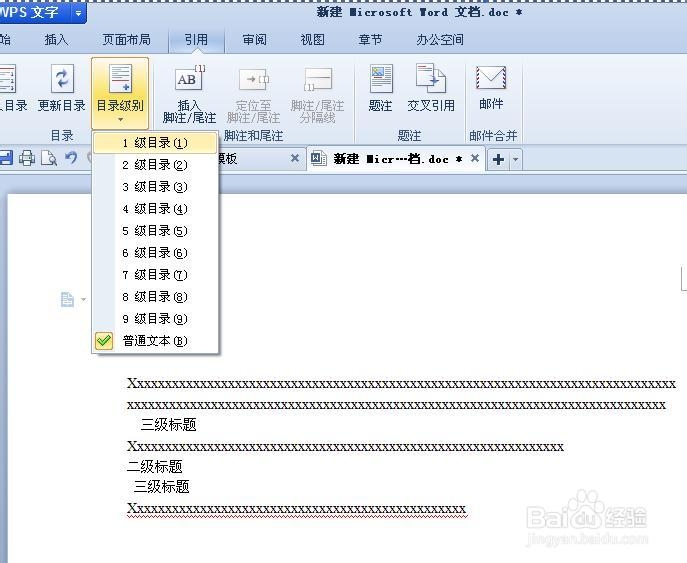Switch to the 引用 ribbon tab
The width and height of the screenshot is (687, 563).
196,40
